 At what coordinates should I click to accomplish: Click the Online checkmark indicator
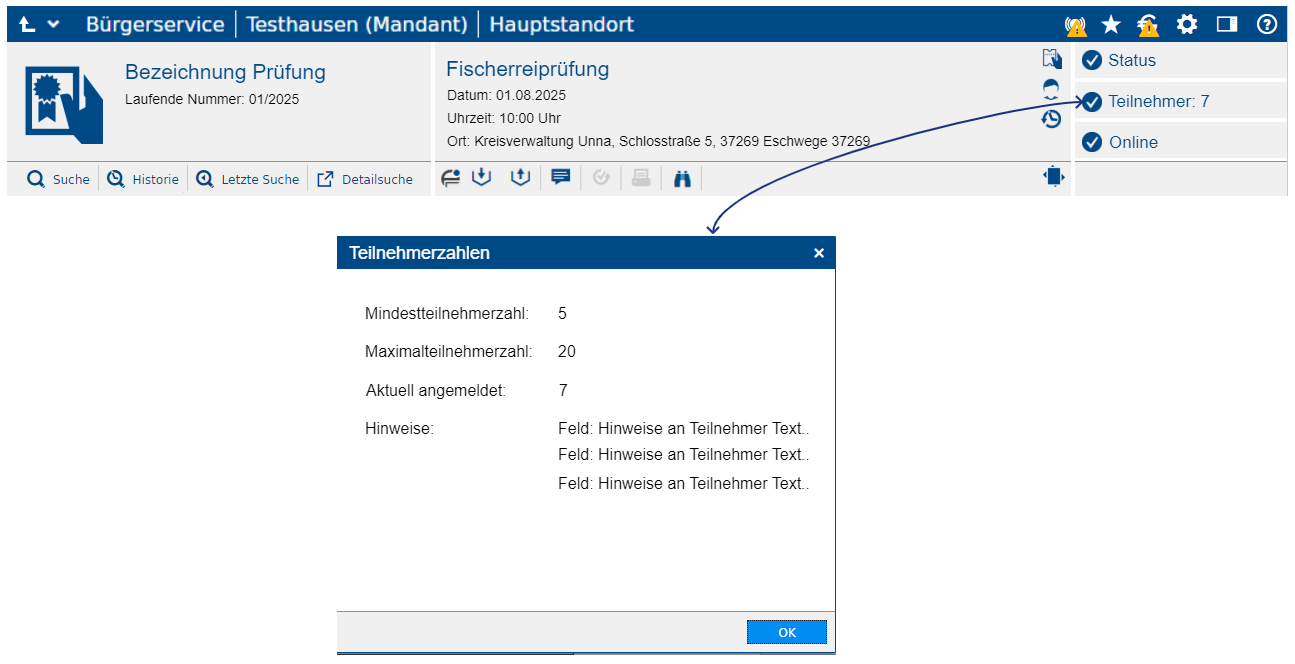1092,142
